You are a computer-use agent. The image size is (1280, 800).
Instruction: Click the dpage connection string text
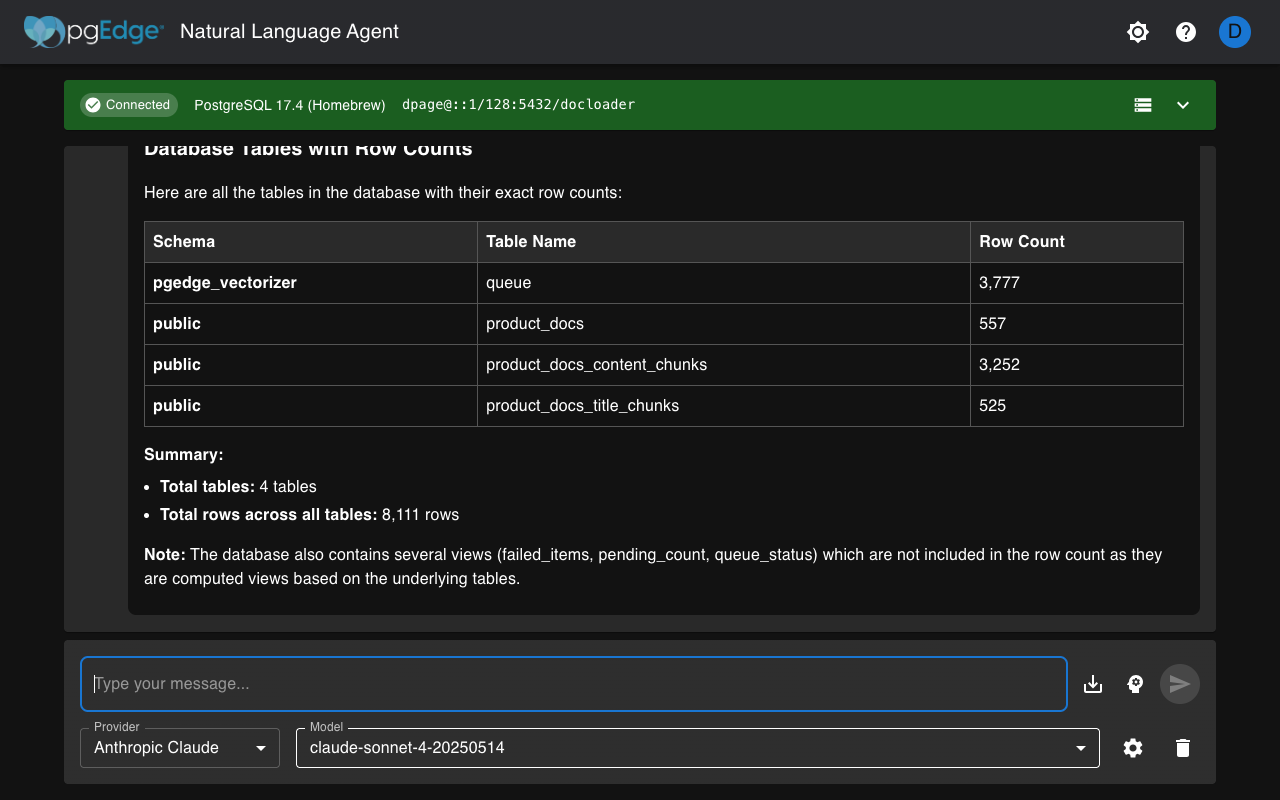tap(518, 105)
